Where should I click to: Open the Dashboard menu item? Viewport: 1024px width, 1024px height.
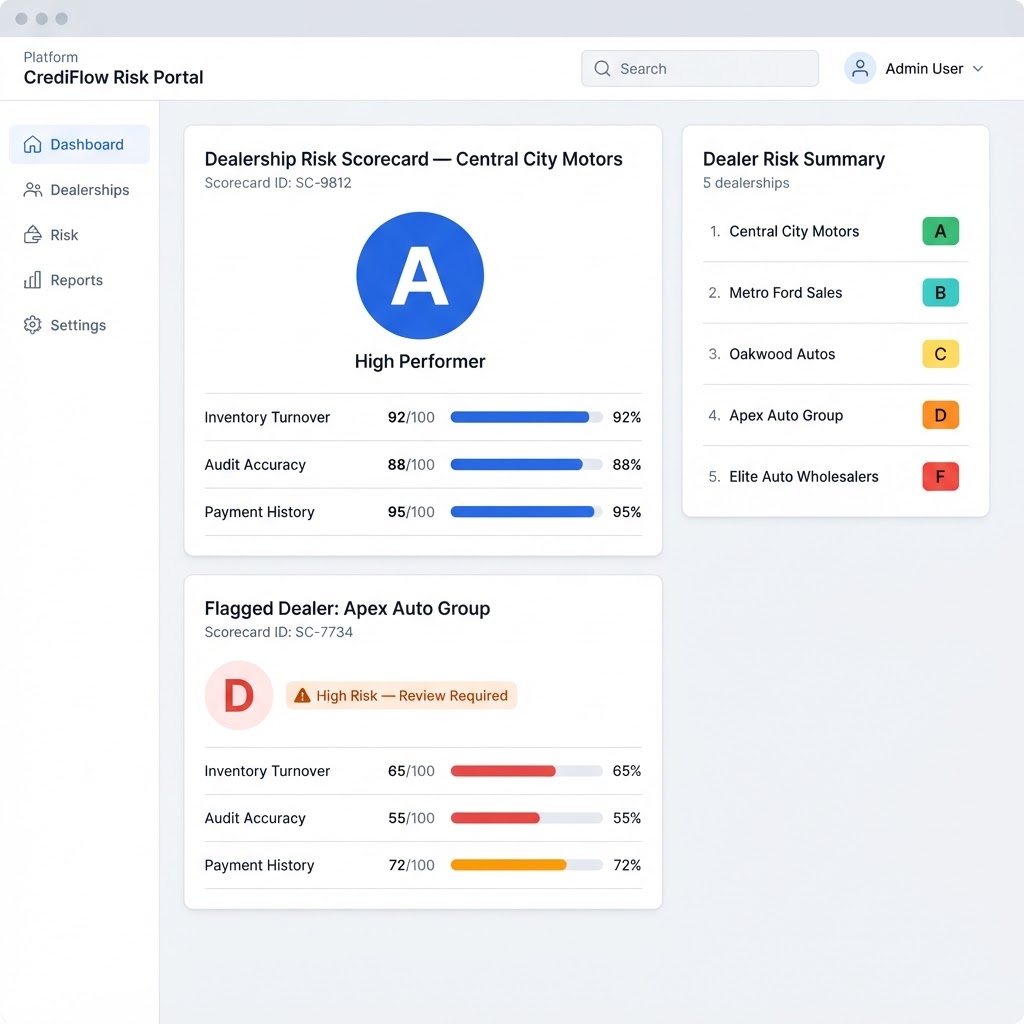coord(79,144)
